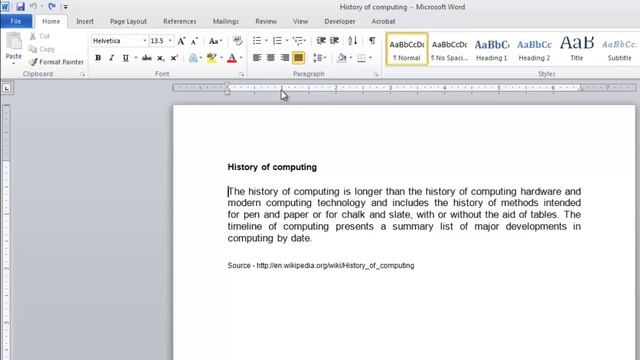Screen dimensions: 640x360
Task: Click the Paste button
Action: coord(13,48)
